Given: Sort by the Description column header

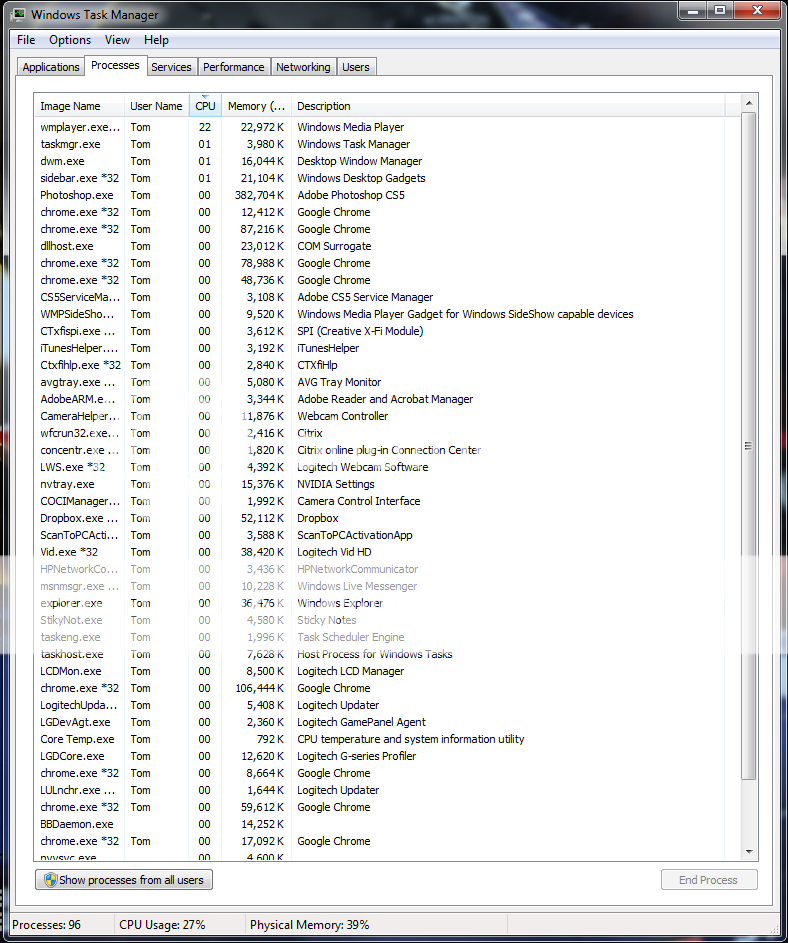Looking at the screenshot, I should coord(508,106).
